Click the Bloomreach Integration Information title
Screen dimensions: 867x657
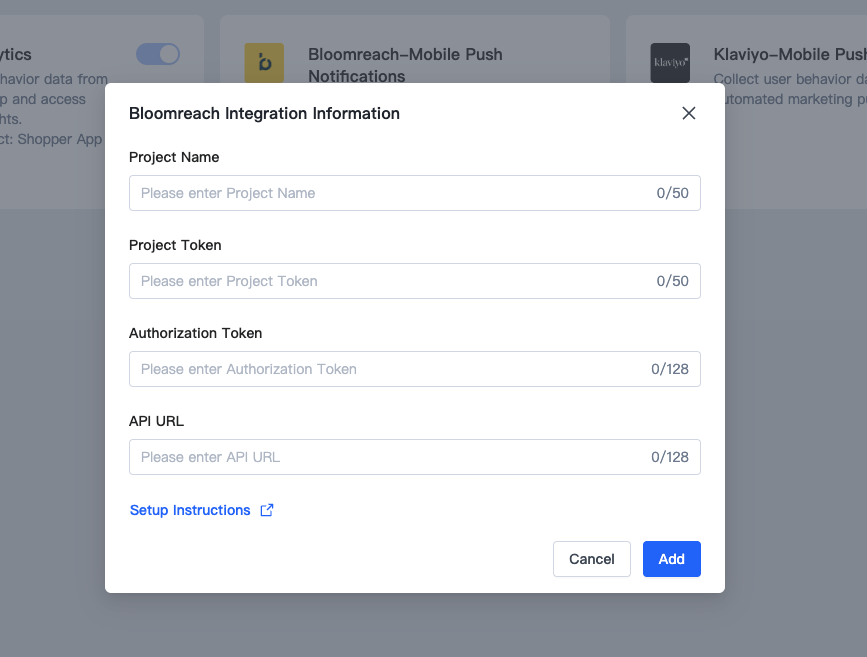click(264, 113)
